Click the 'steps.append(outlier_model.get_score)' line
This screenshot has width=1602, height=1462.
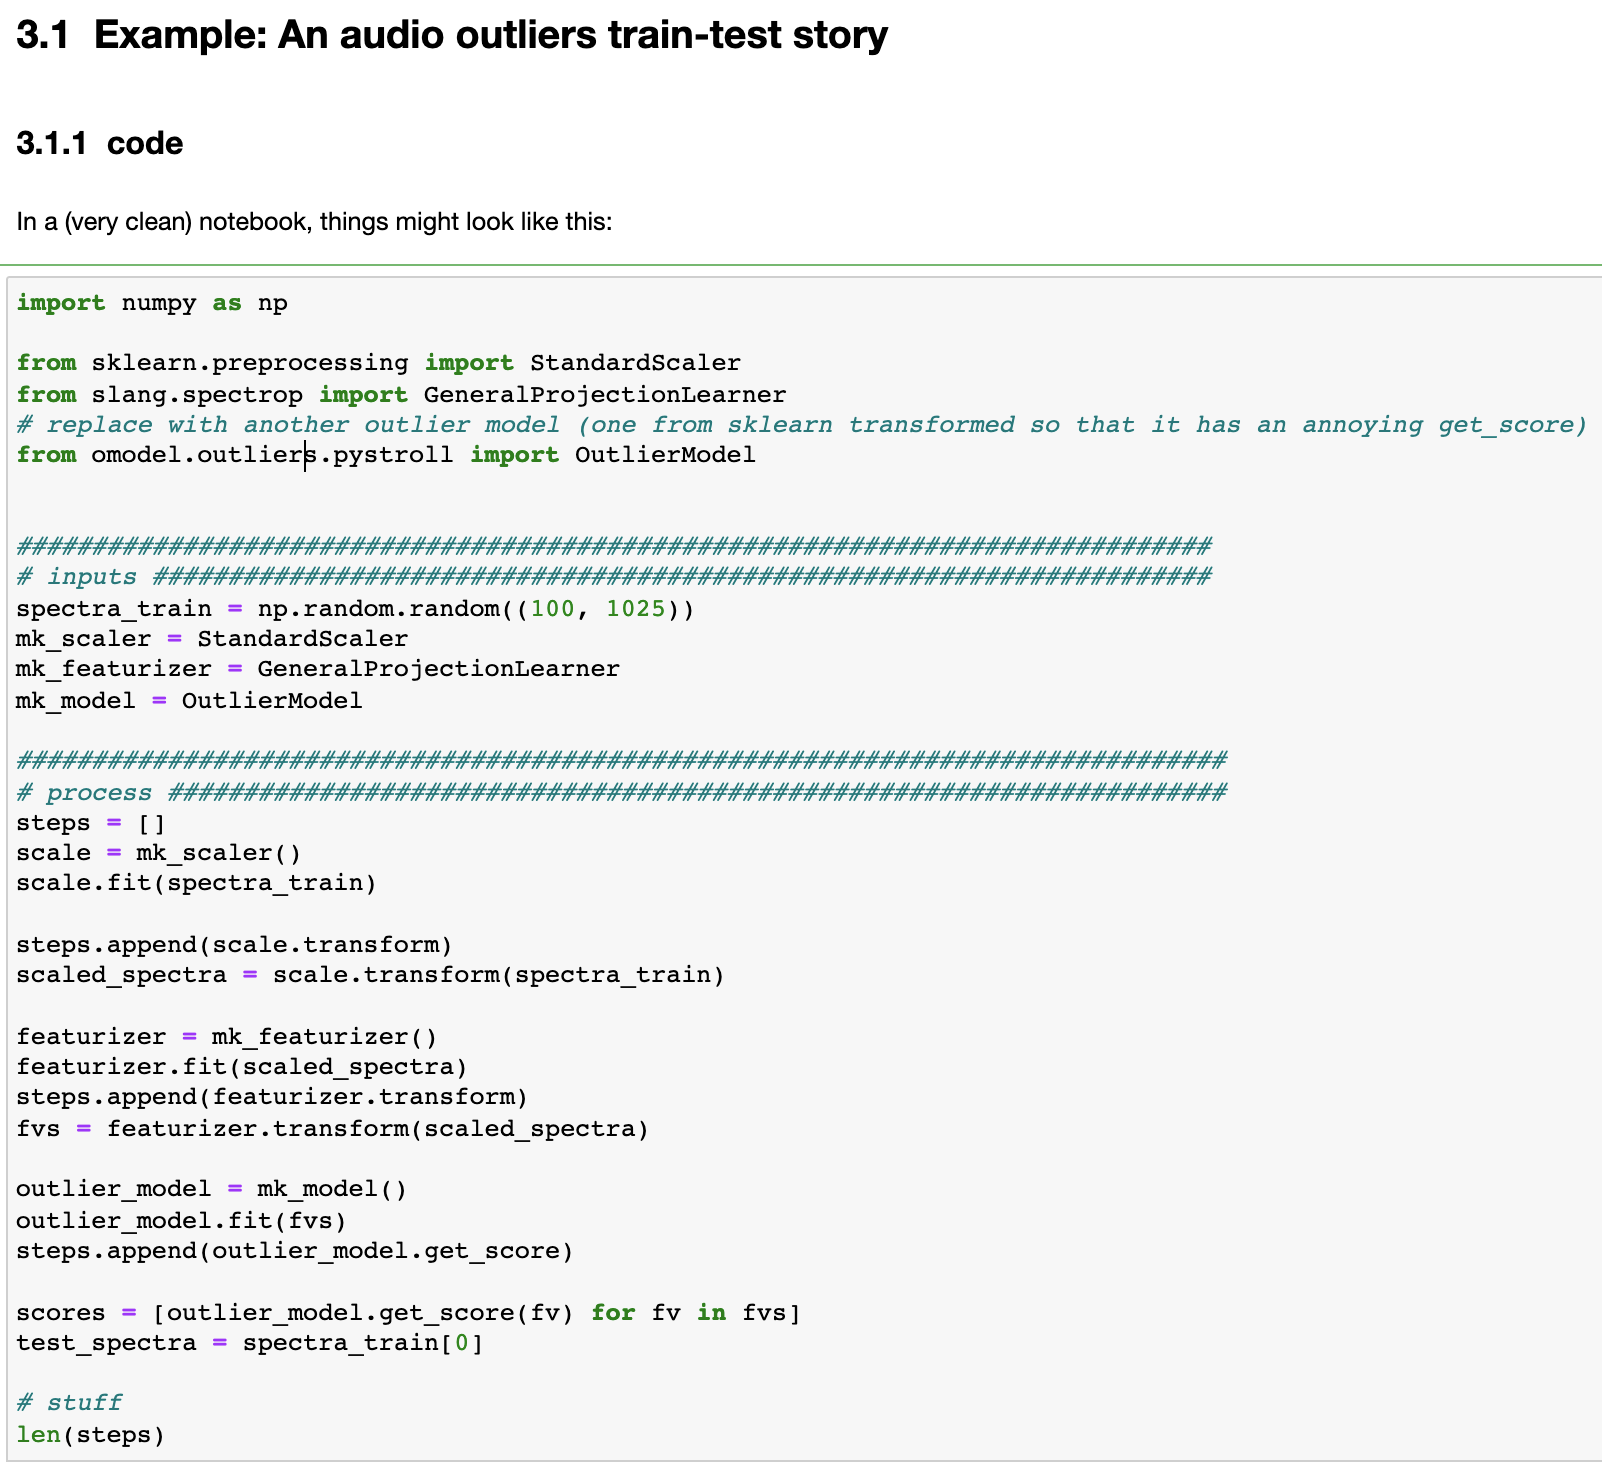point(295,1251)
